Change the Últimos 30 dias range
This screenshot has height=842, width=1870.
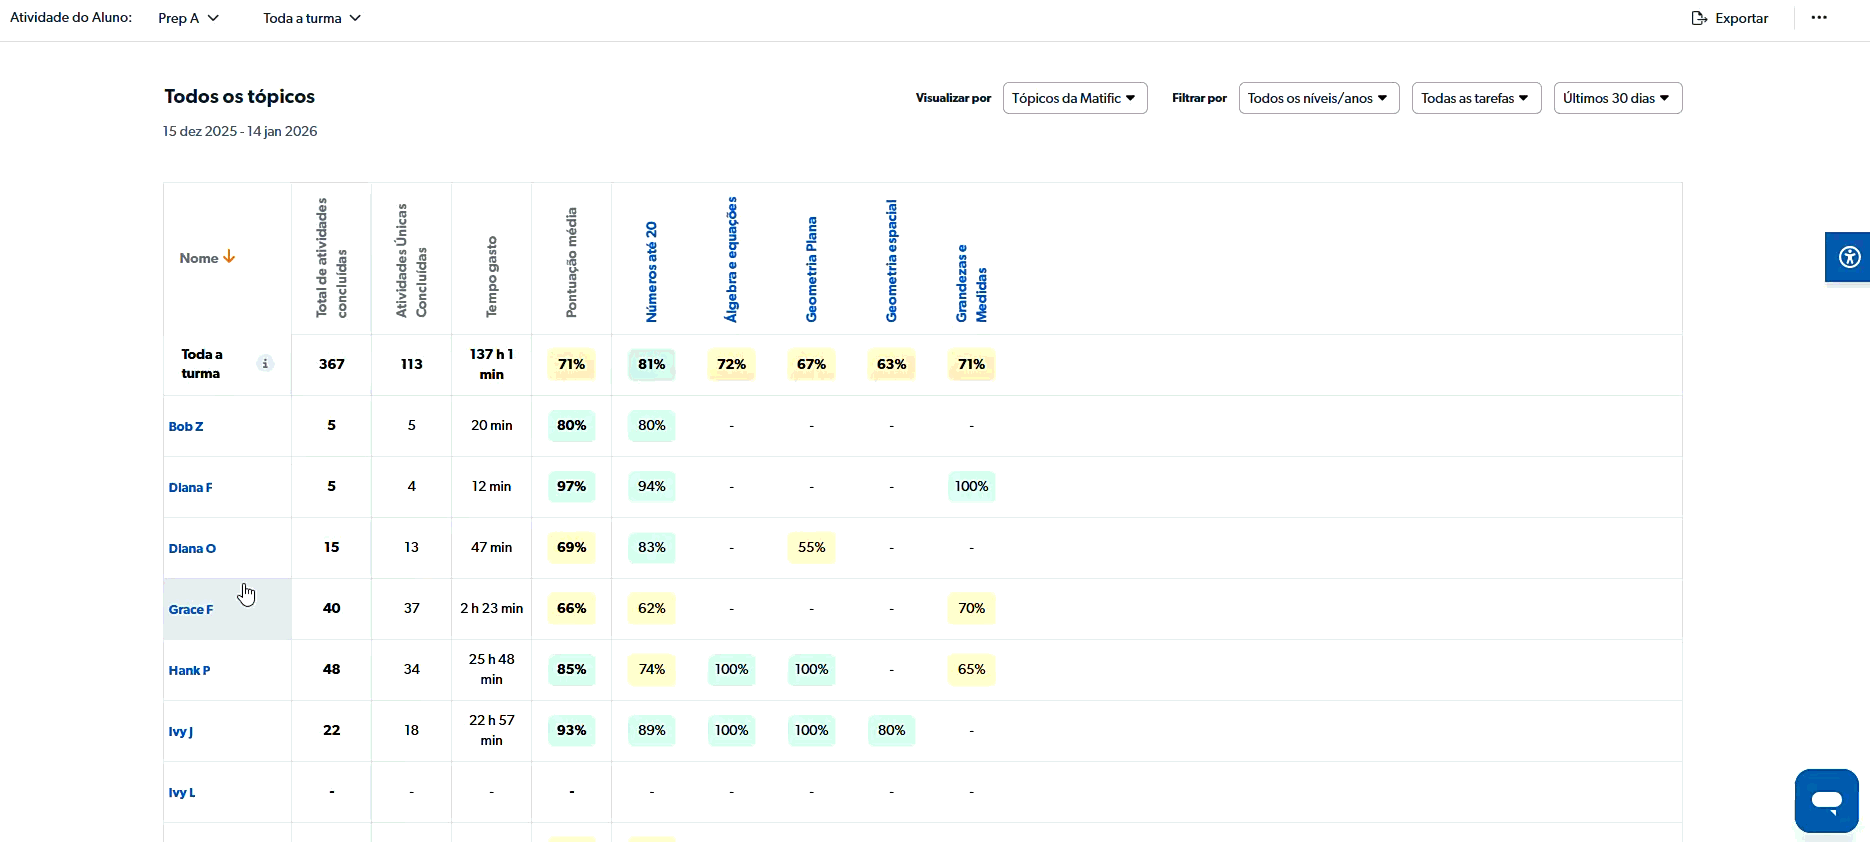(x=1617, y=98)
